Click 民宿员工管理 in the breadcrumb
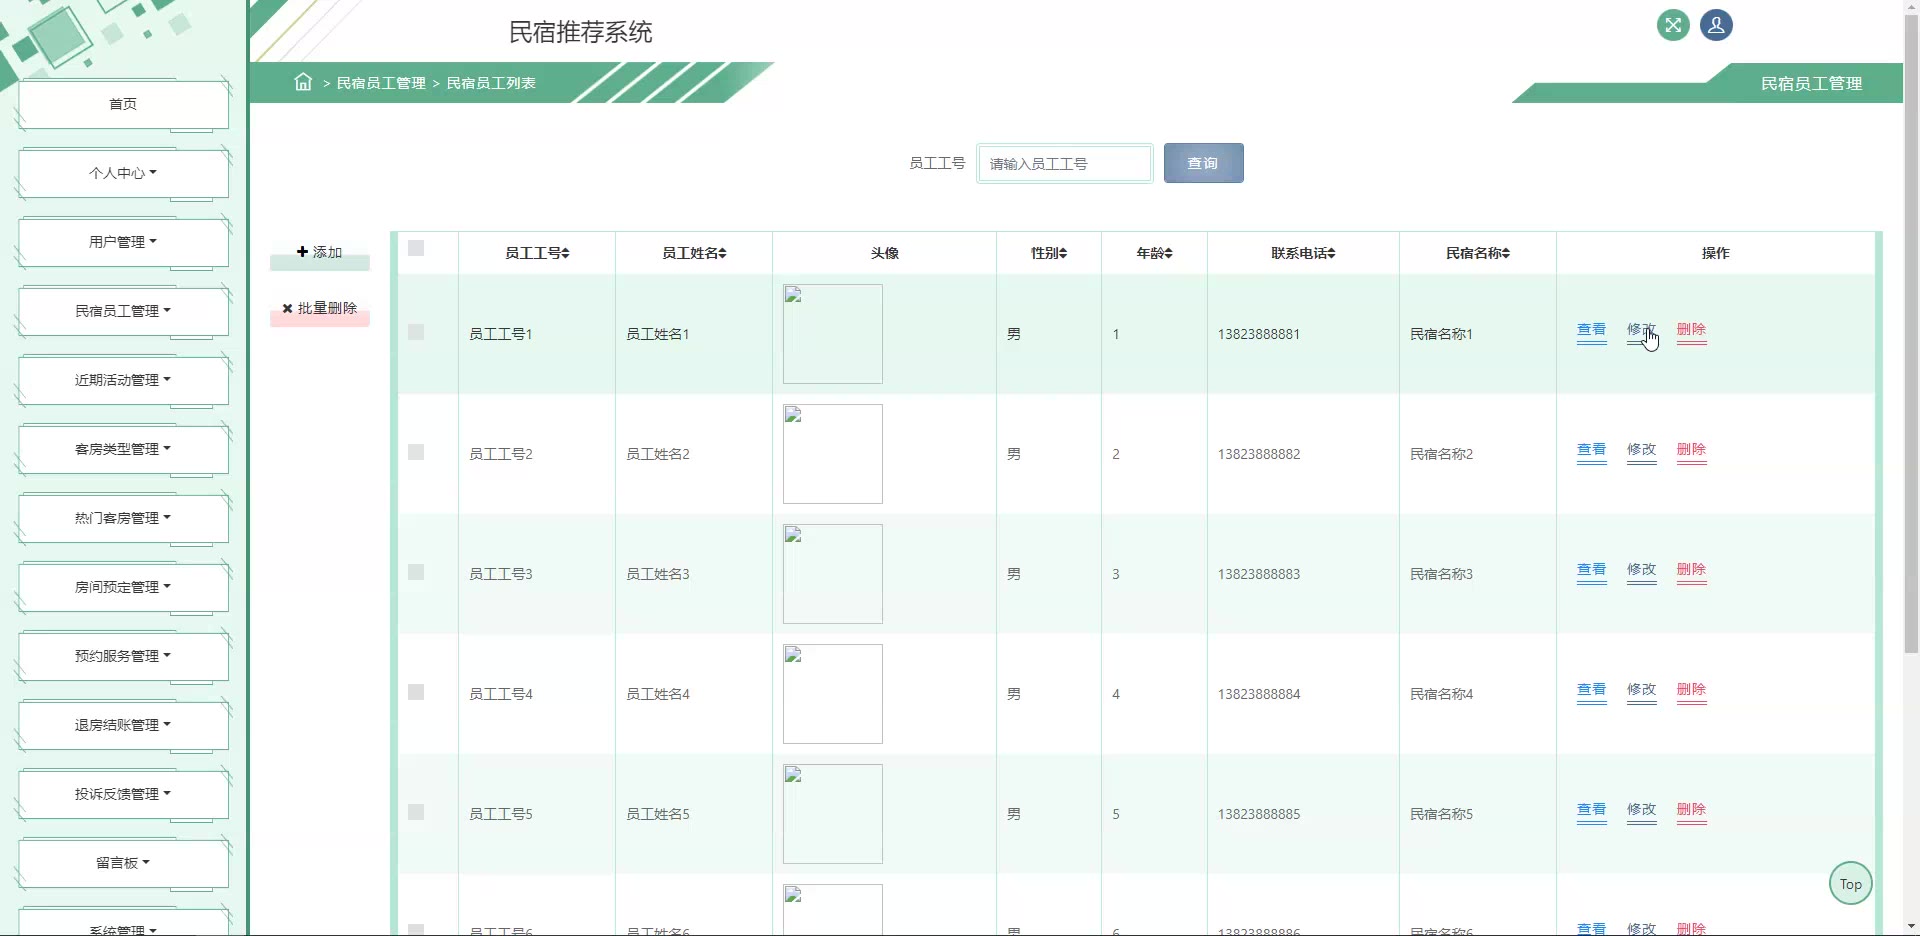 pyautogui.click(x=381, y=83)
